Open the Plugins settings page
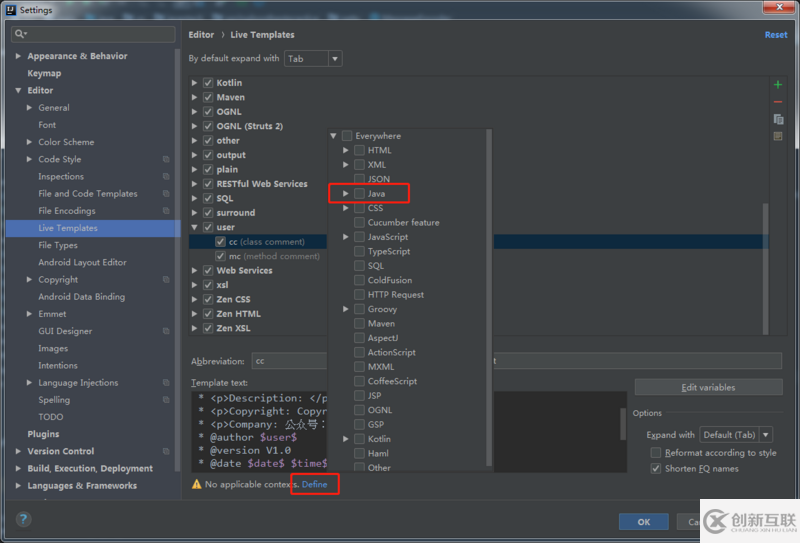The width and height of the screenshot is (800, 543). (x=43, y=434)
